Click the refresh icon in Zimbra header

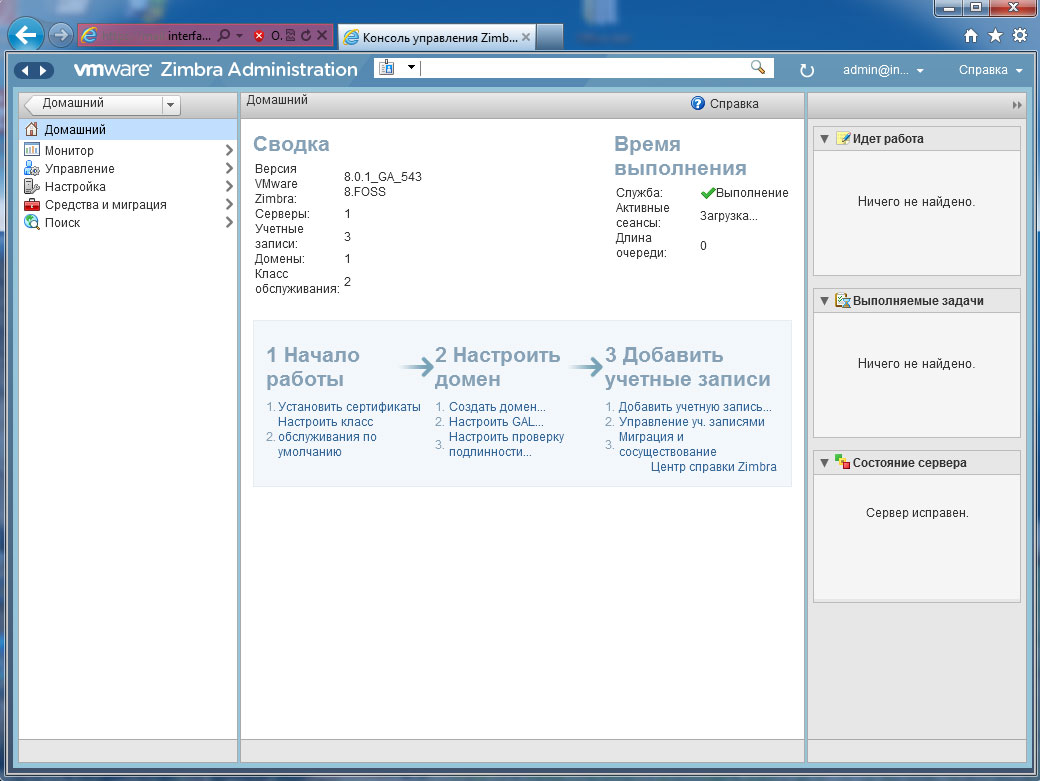pos(807,71)
